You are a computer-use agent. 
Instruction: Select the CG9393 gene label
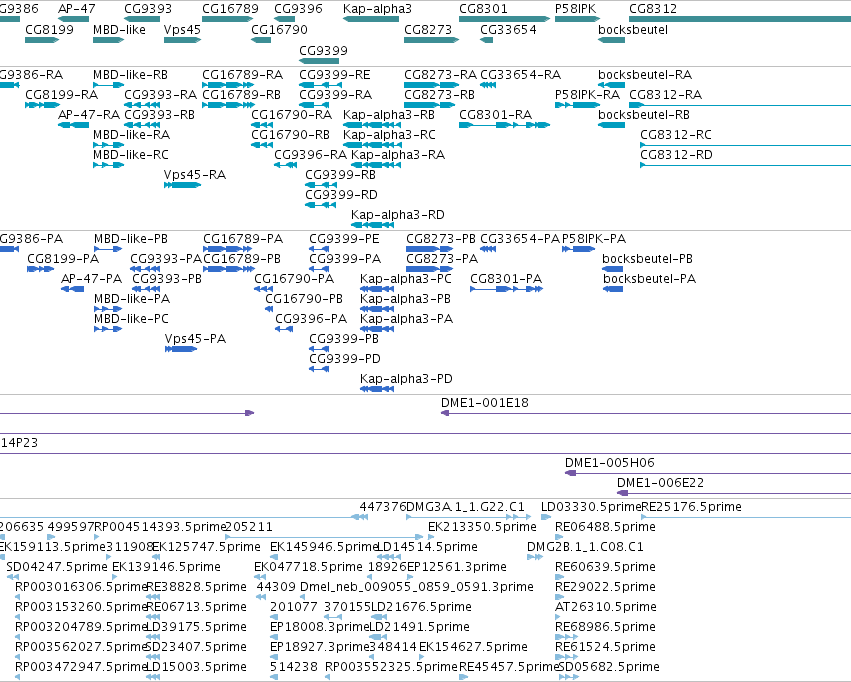[x=148, y=9]
